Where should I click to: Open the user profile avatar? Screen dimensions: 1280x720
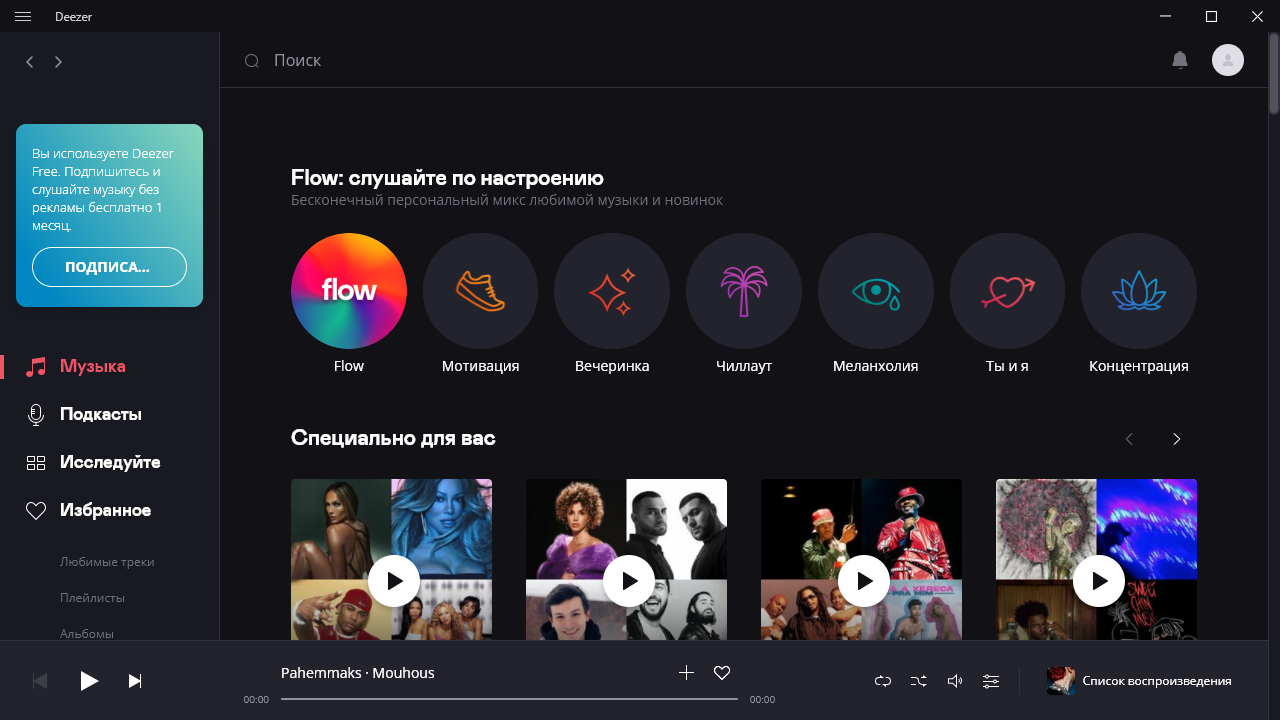click(1228, 60)
